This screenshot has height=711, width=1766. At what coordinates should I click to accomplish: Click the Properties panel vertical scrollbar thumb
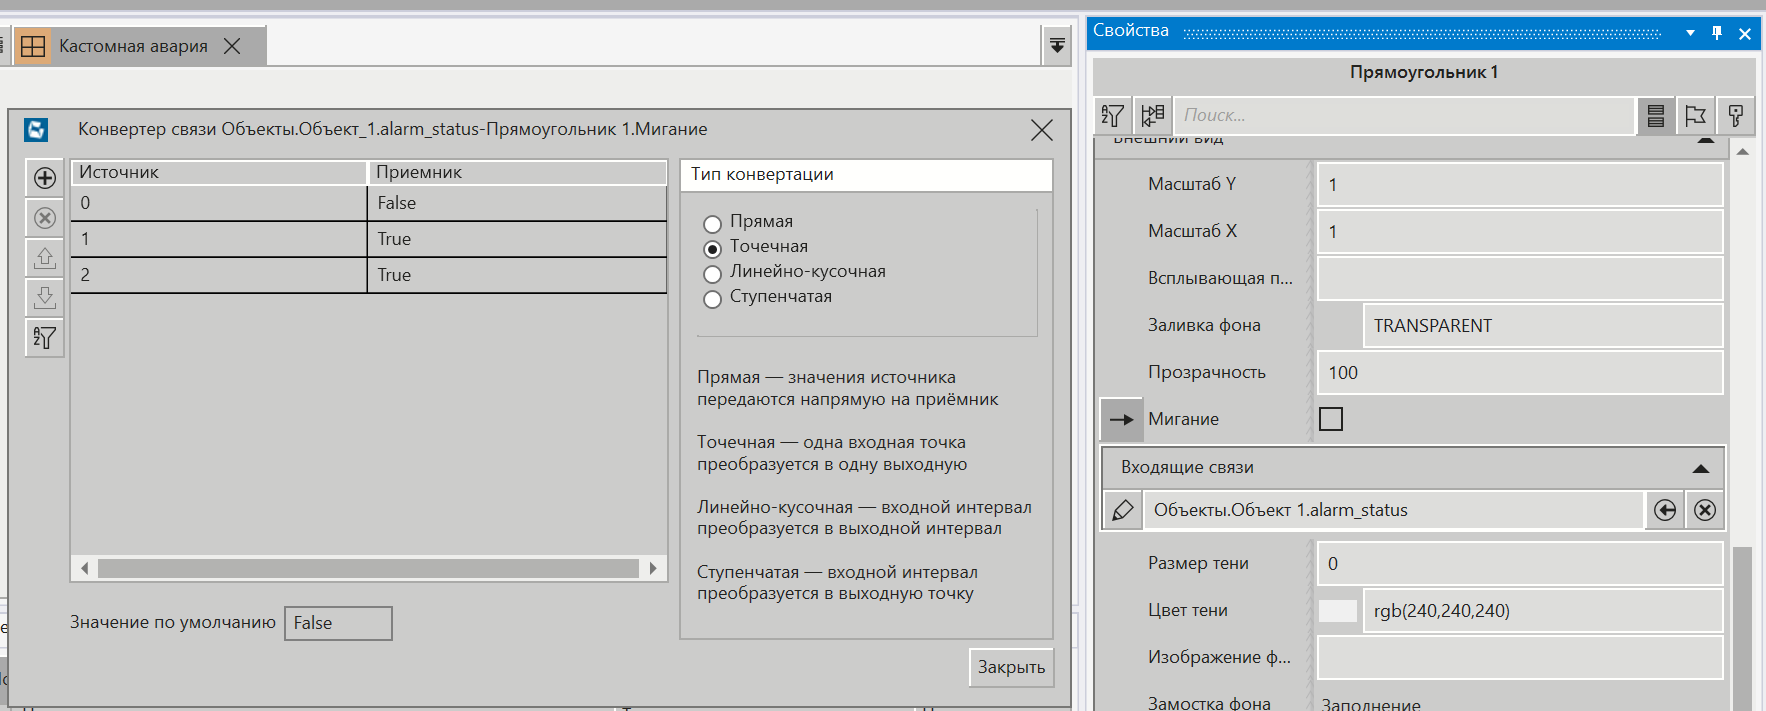click(x=1743, y=628)
